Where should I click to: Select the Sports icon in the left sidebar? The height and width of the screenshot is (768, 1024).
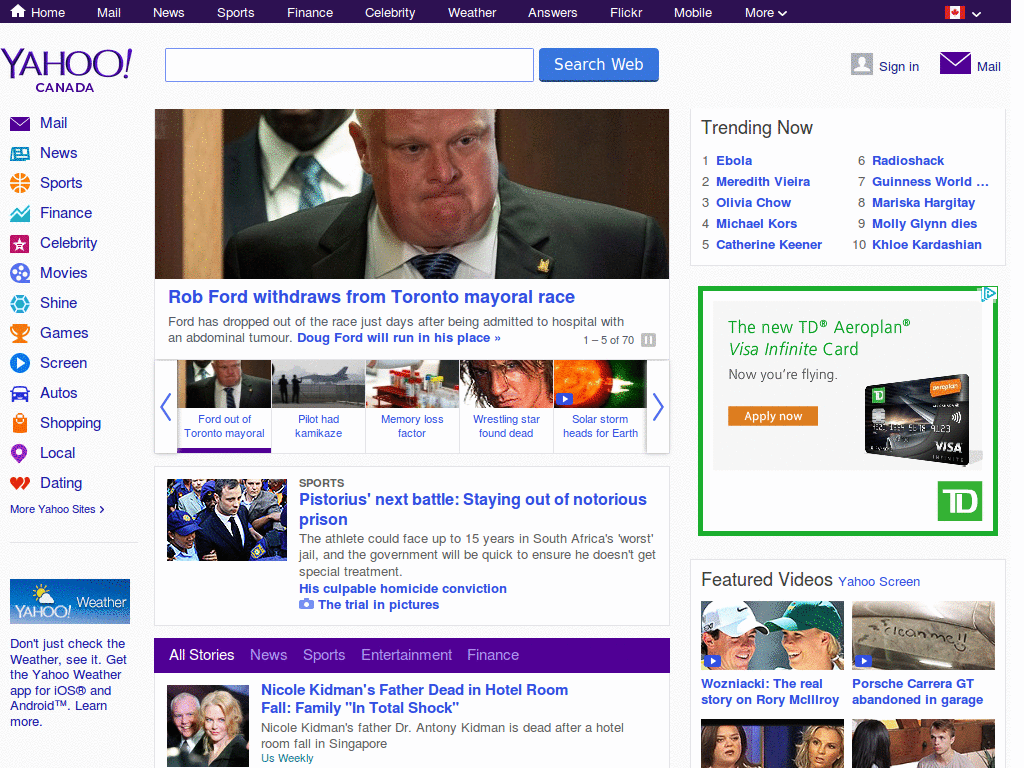(x=21, y=183)
